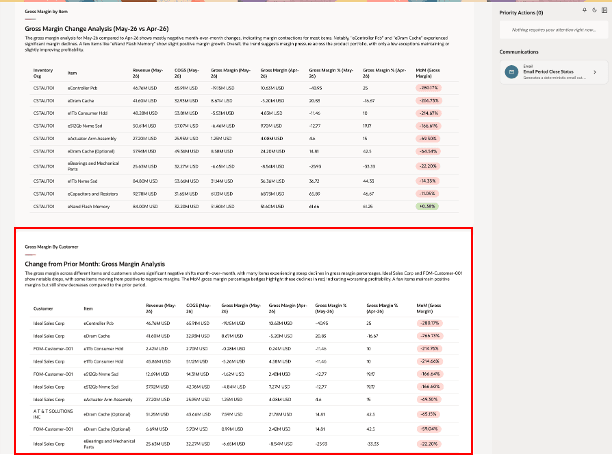This screenshot has width=612, height=455.
Task: Click the Item column header in the by-customer table
Action: [x=88, y=308]
